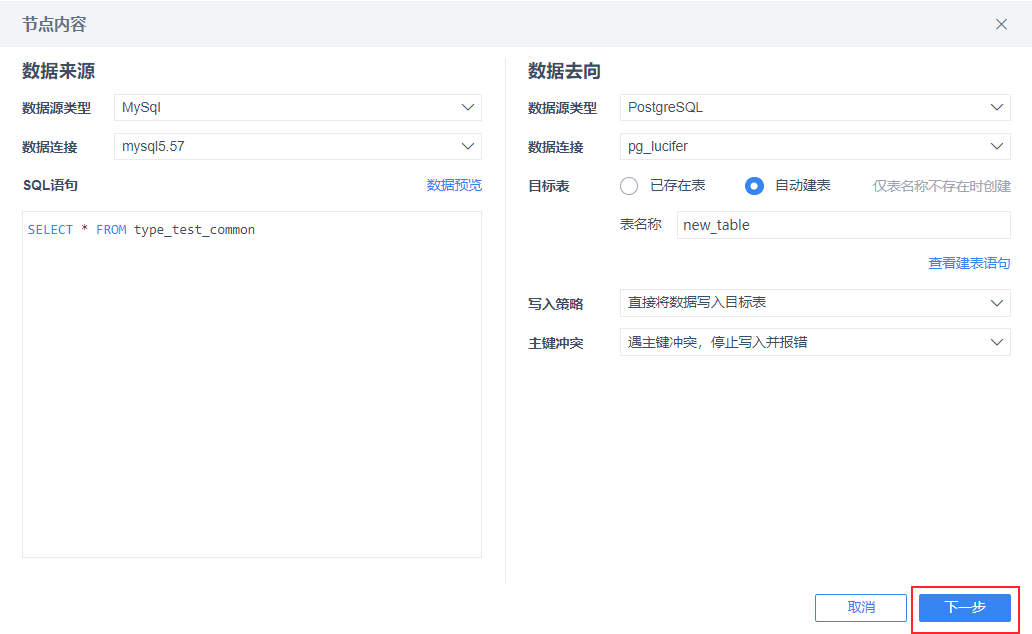This screenshot has width=1032, height=634.
Task: Click the 下一步 button
Action: (x=965, y=608)
